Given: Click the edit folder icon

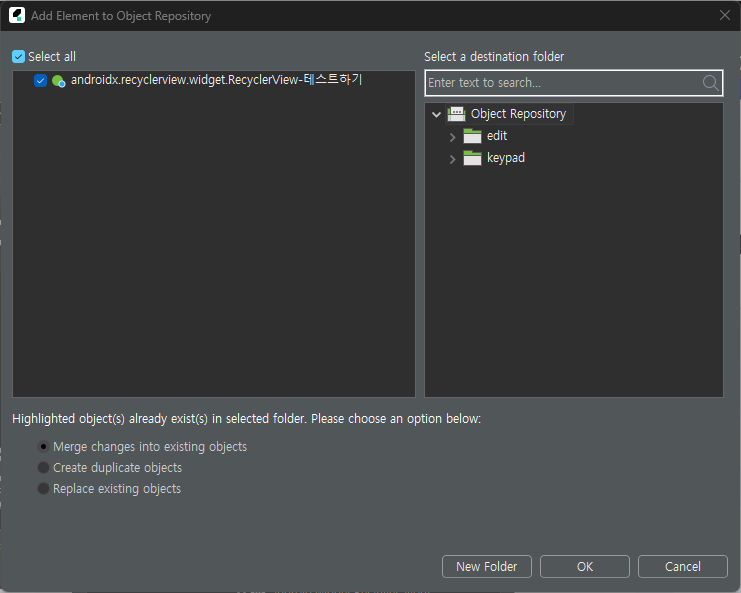Looking at the screenshot, I should [x=472, y=136].
